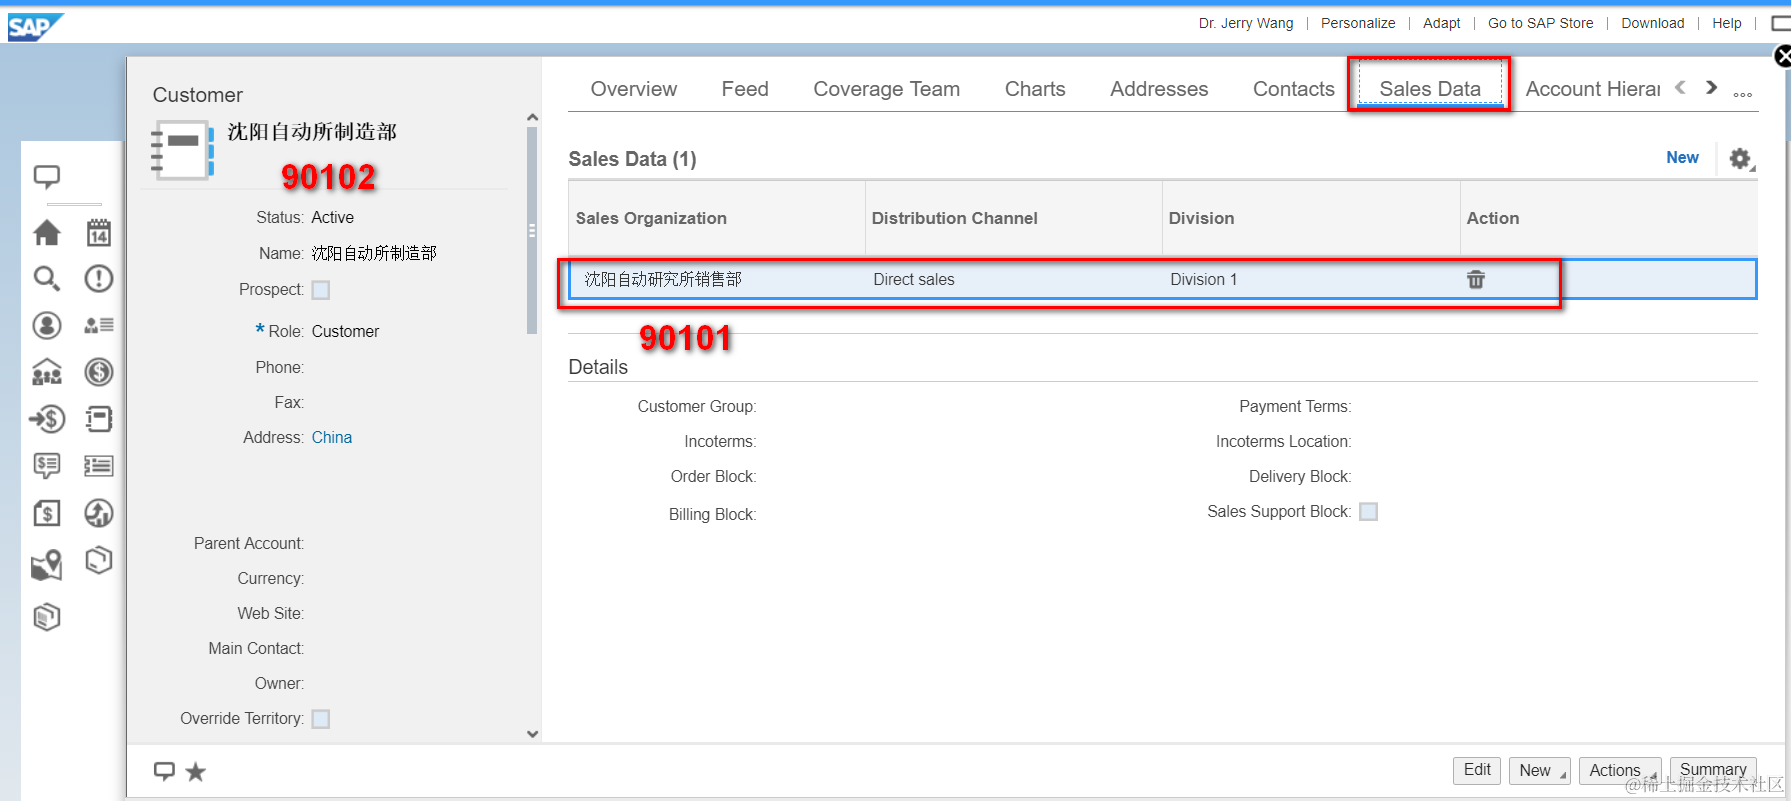Open the people-under-roof sidebar icon

click(47, 372)
